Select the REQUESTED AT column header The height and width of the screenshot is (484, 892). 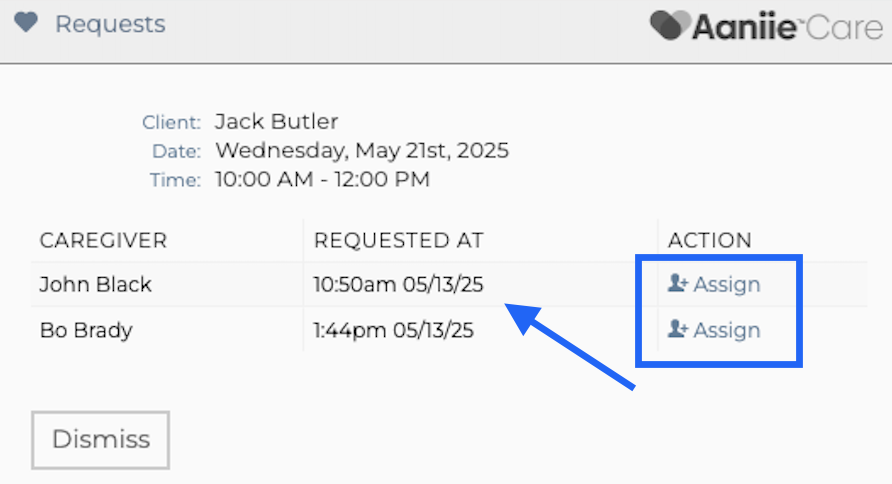click(x=398, y=241)
